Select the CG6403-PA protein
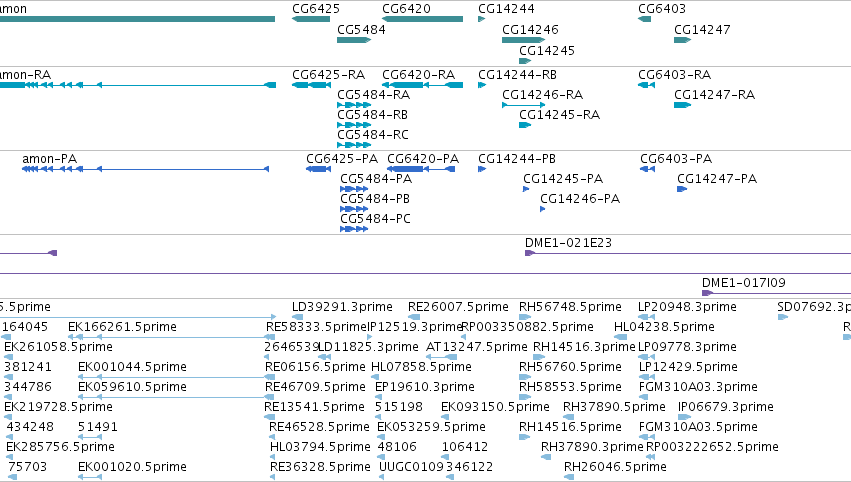Image resolution: width=851 pixels, height=482 pixels. point(647,169)
